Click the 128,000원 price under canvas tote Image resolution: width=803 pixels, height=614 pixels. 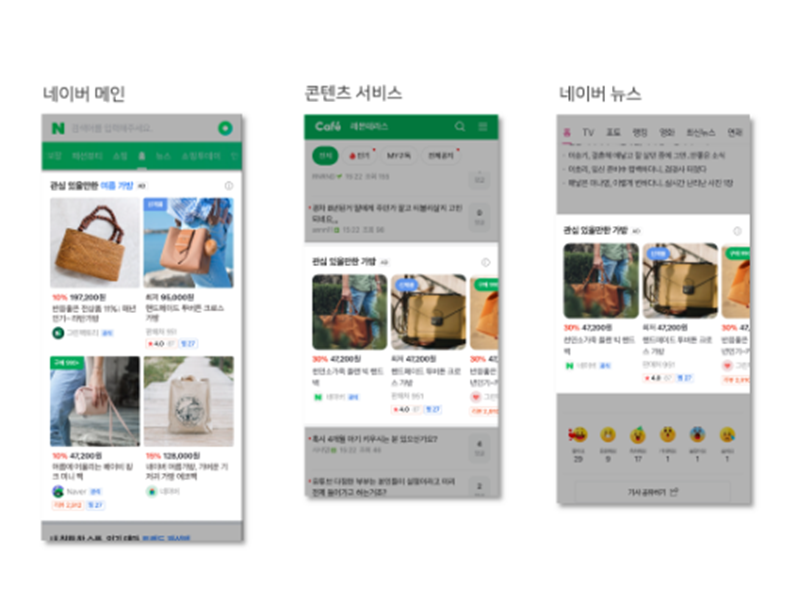(x=181, y=456)
